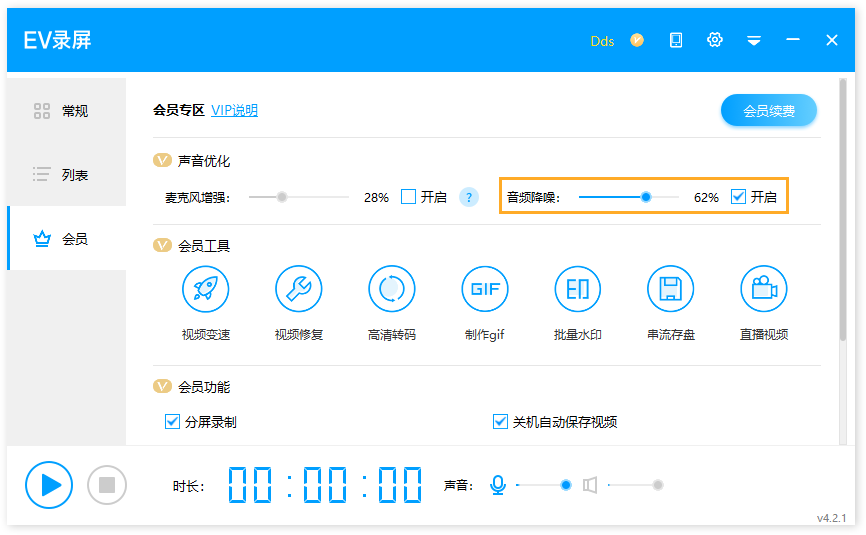Adjust the speaker volume slider

point(635,485)
